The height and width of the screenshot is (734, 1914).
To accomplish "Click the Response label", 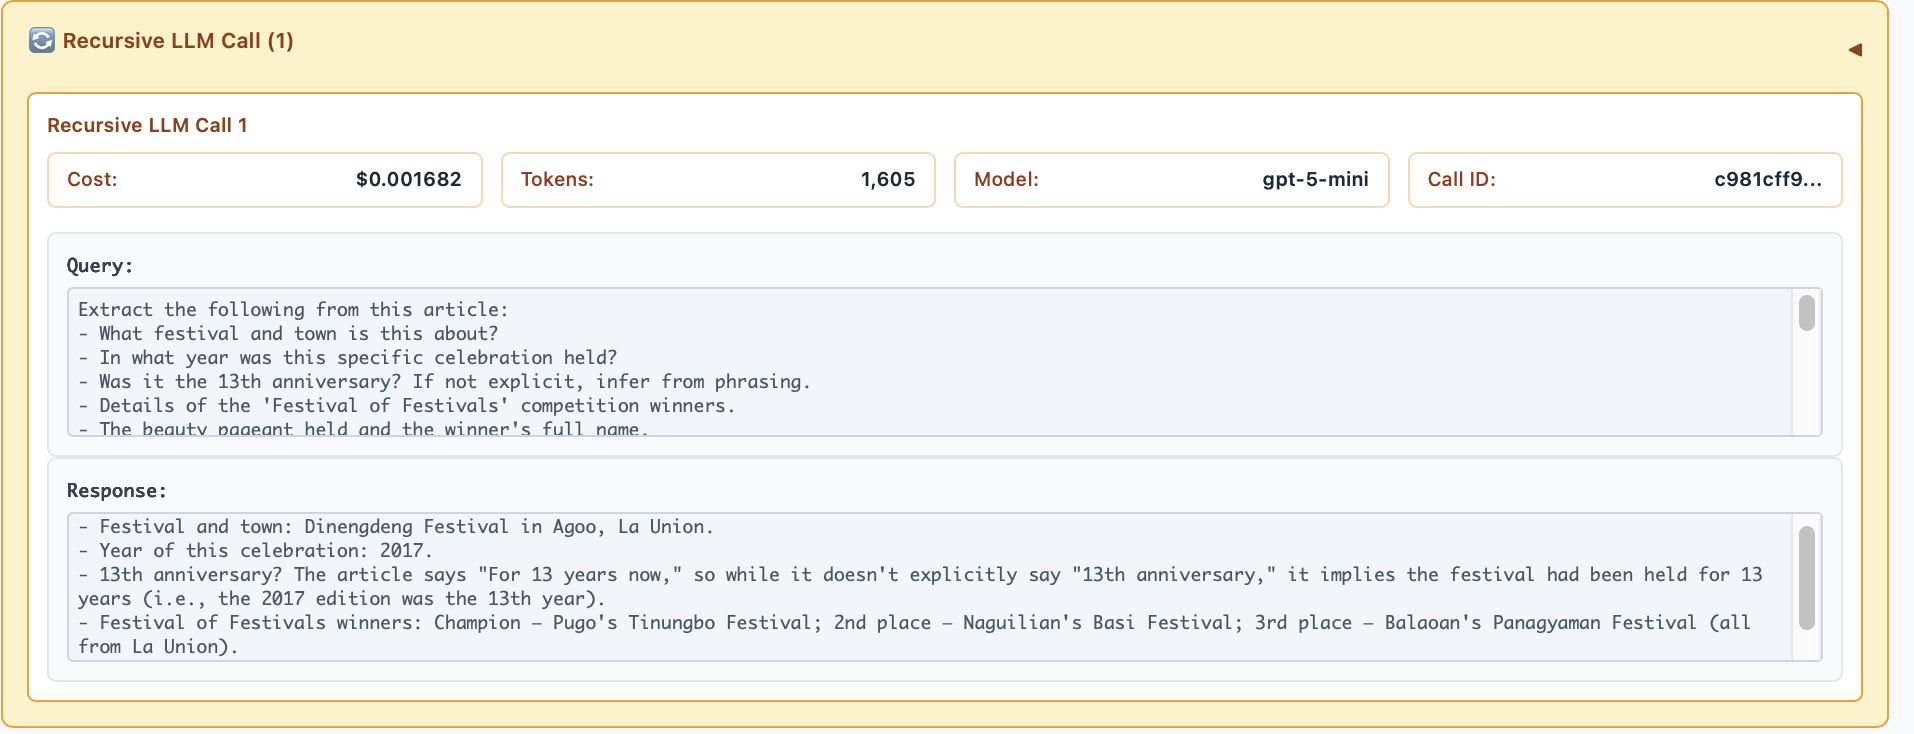I will point(116,491).
